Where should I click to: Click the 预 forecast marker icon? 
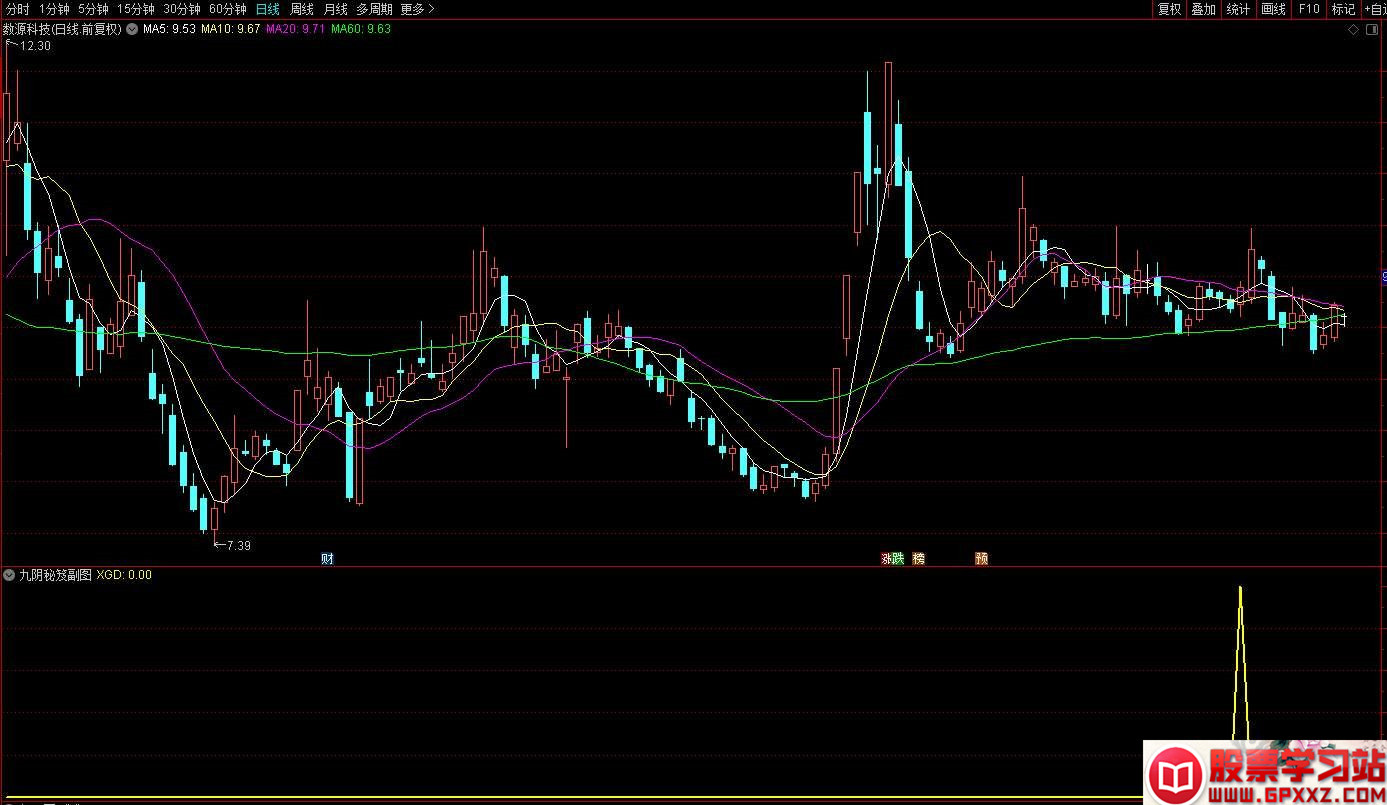982,559
